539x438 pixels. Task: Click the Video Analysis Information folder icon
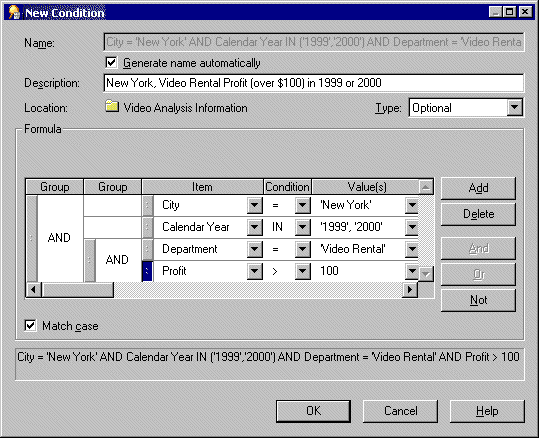coord(112,106)
